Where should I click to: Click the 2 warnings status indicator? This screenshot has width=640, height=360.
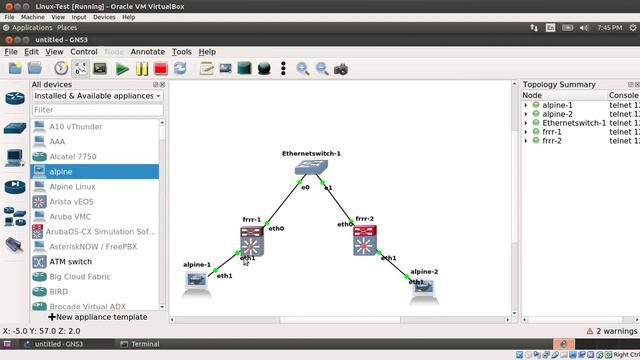pos(611,331)
